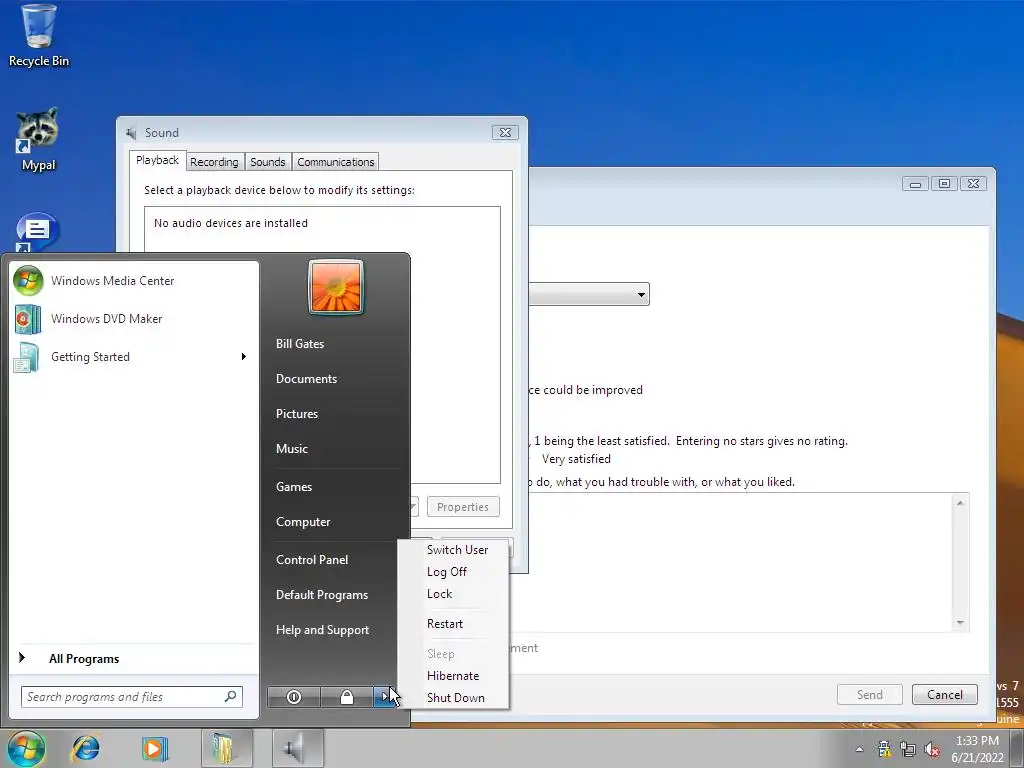Click the magnifier icon in search box
Image resolution: width=1024 pixels, height=768 pixels.
point(231,697)
